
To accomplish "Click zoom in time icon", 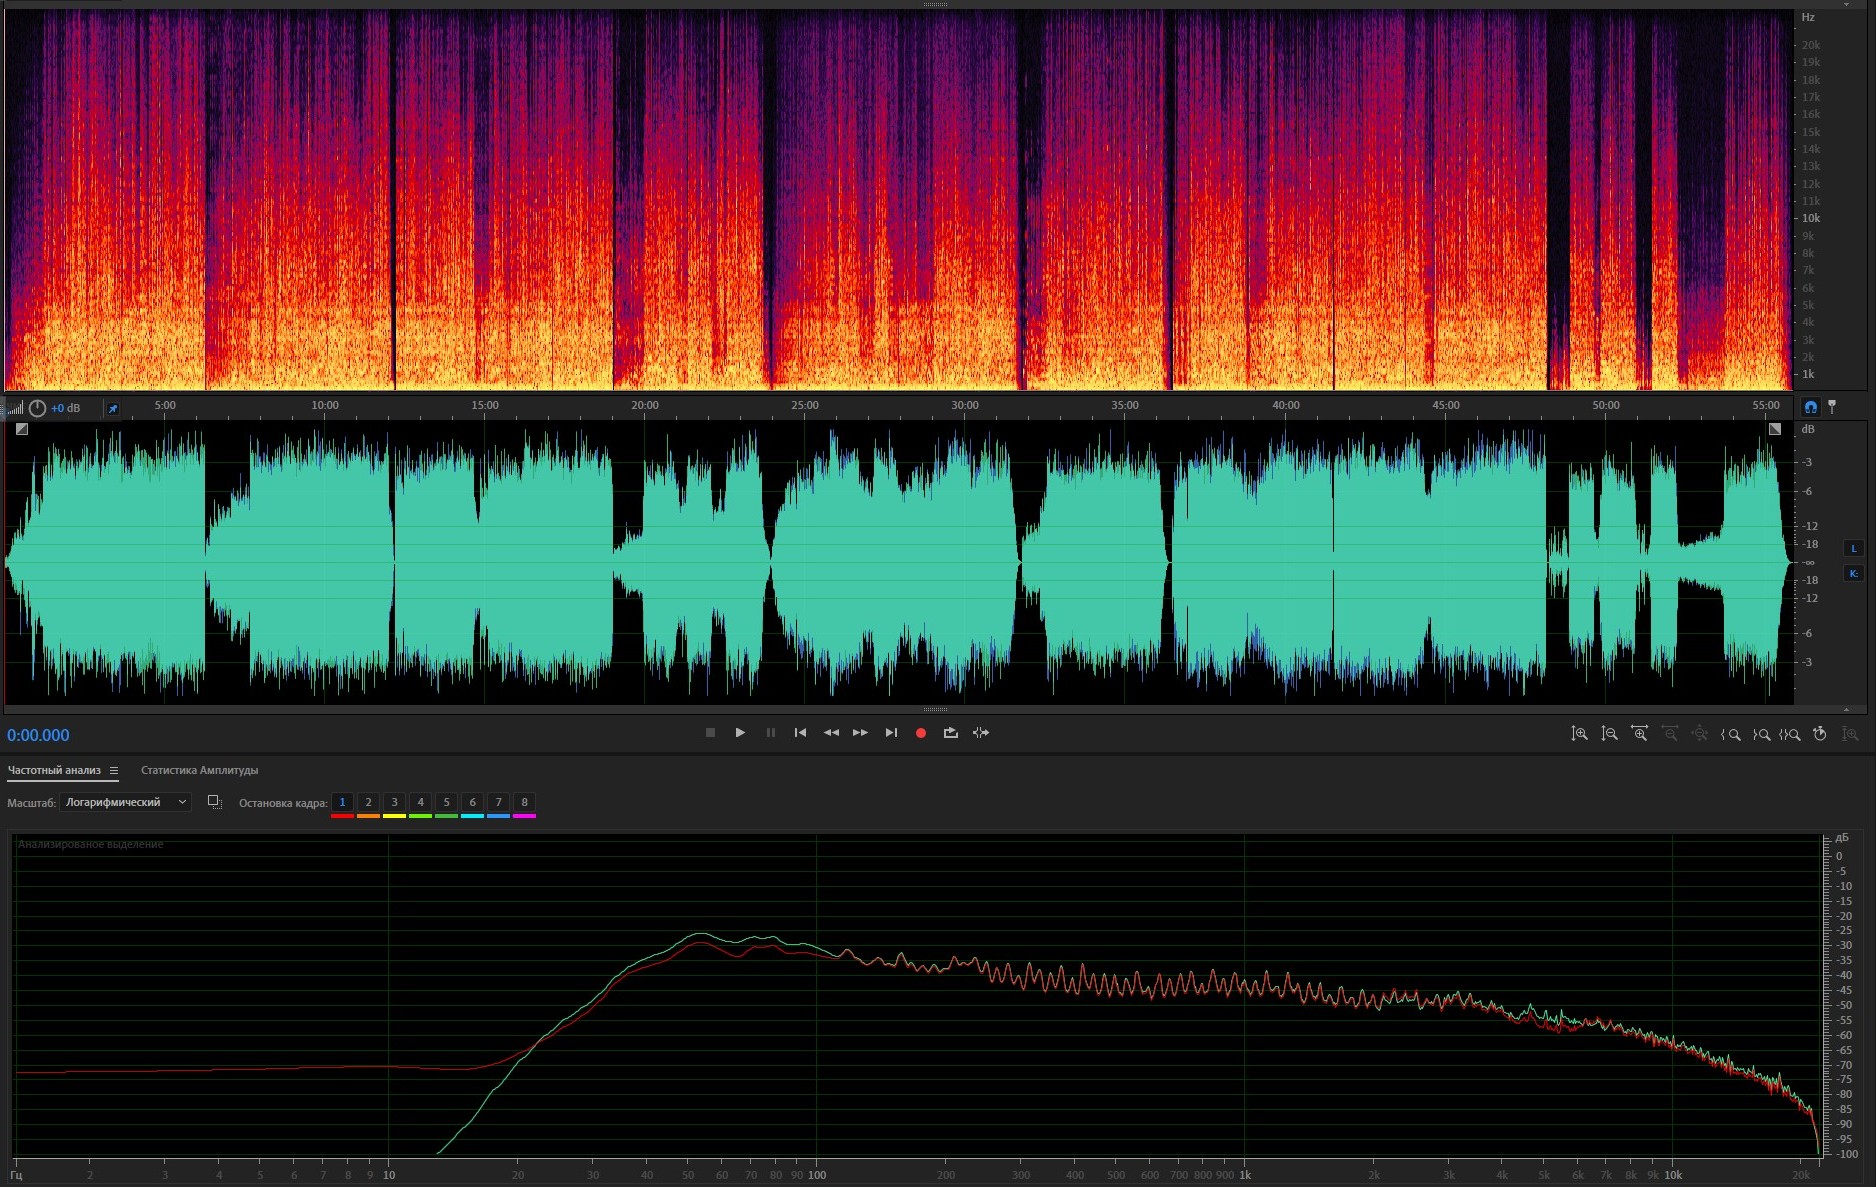I will pos(1639,734).
